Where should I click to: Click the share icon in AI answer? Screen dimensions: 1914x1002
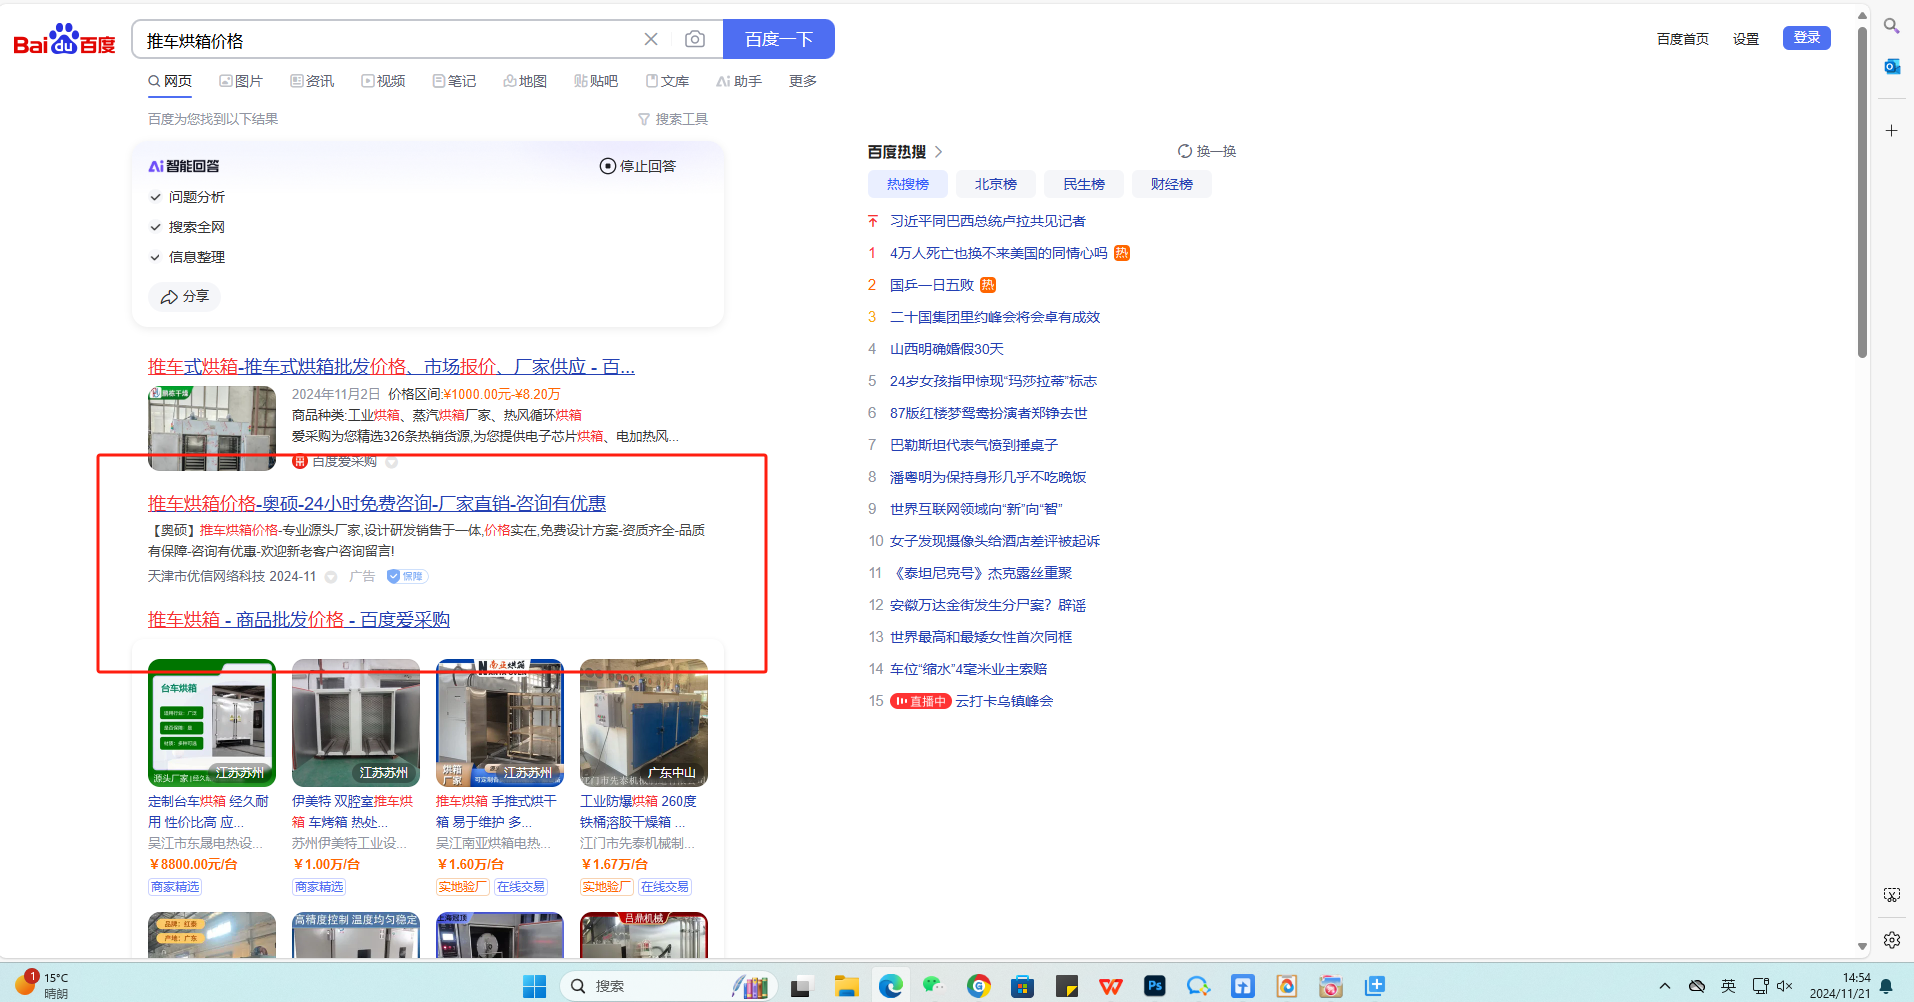[x=170, y=297]
